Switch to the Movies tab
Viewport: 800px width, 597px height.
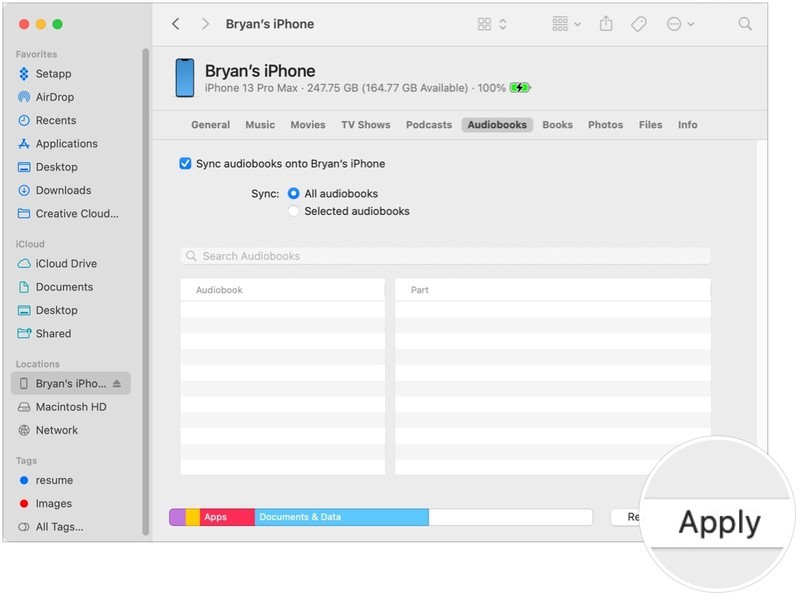(x=308, y=125)
